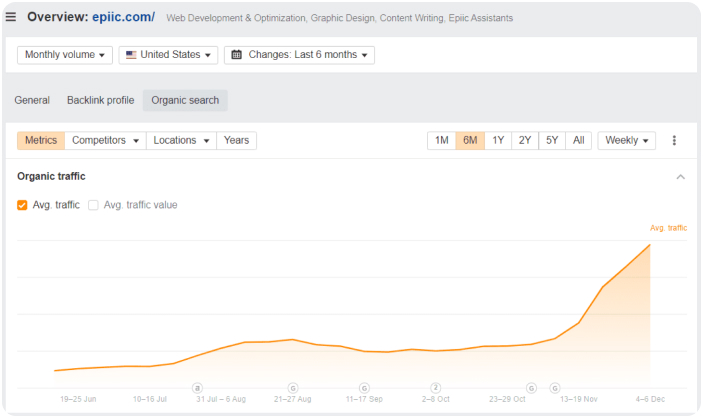This screenshot has height=418, width=703.
Task: Enable the Avg. traffic value checkbox
Action: 94,205
